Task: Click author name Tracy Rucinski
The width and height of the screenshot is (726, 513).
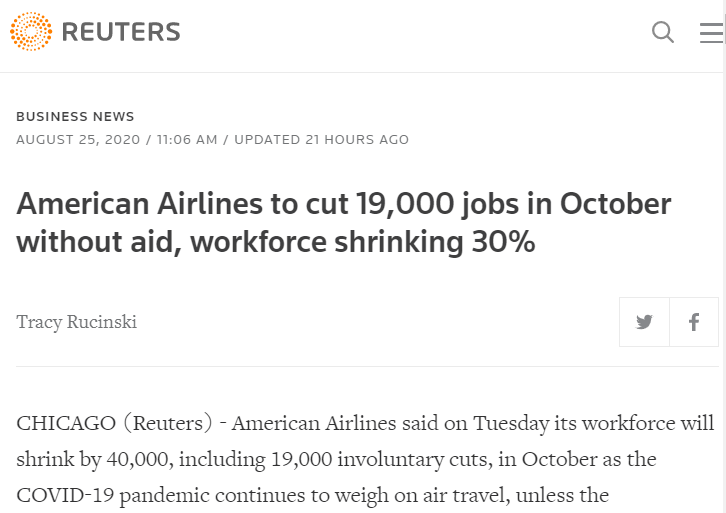Action: 76,322
